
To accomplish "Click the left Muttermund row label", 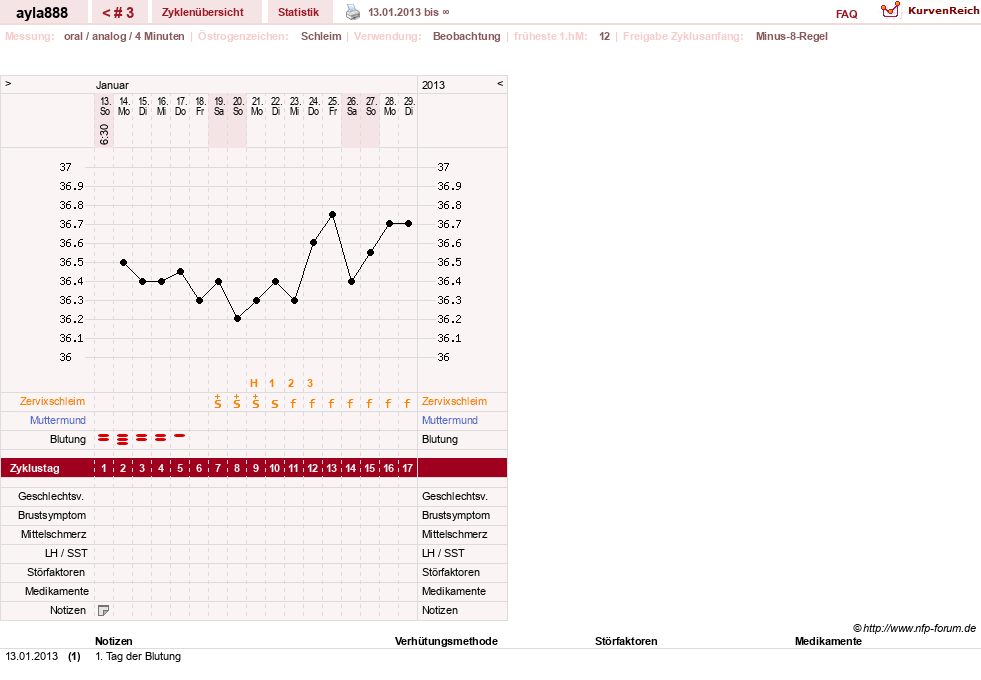I will [58, 420].
